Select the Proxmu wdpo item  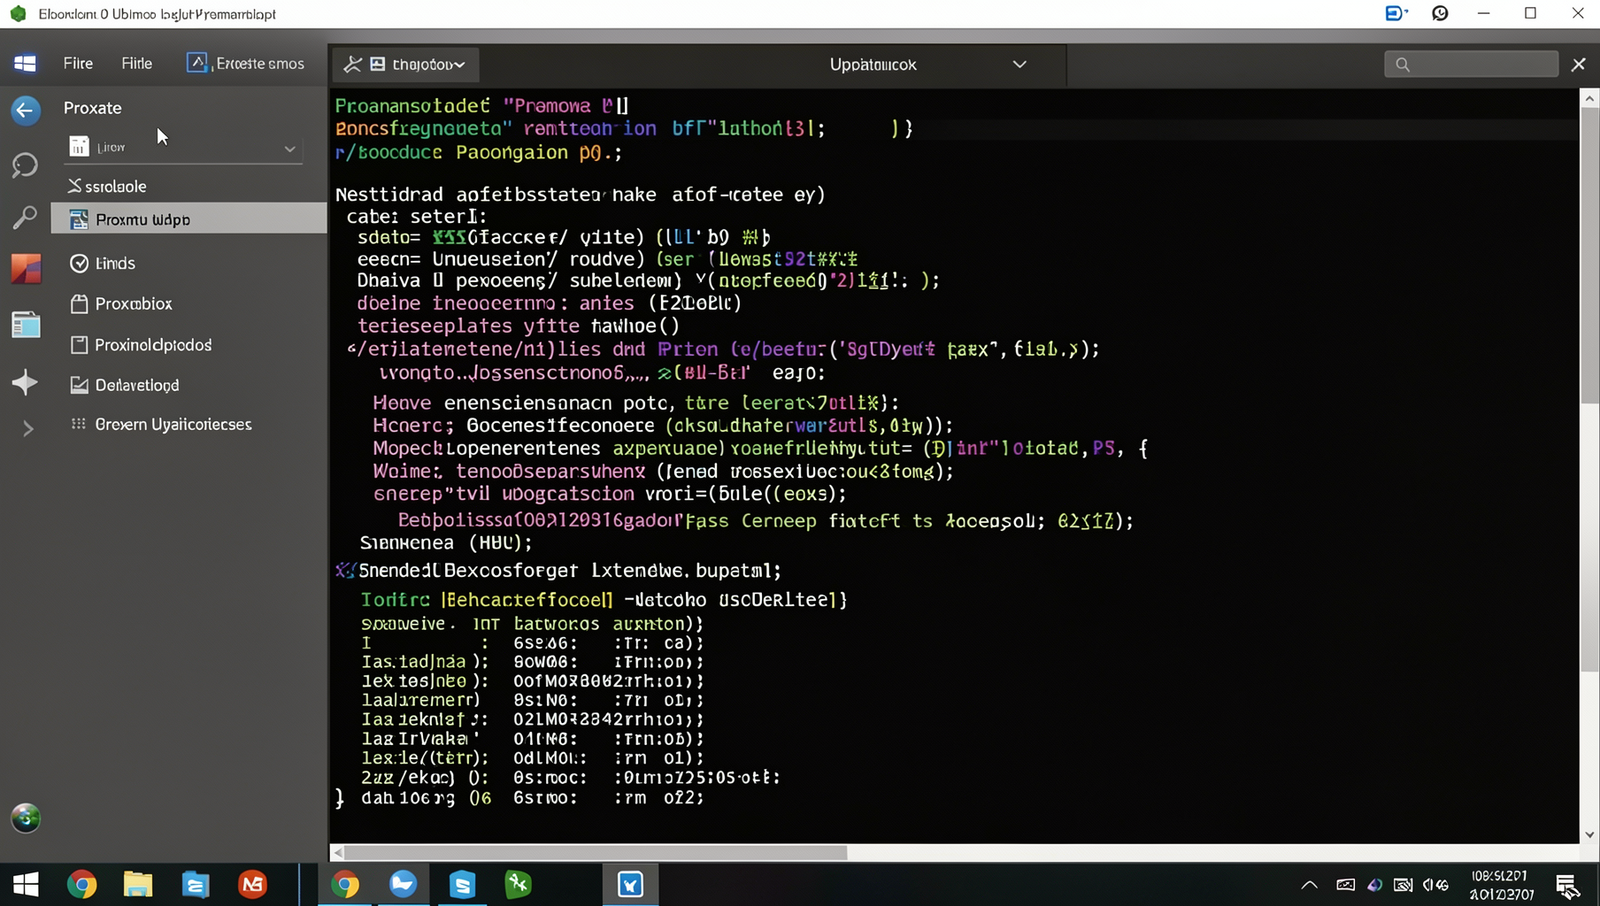[189, 219]
